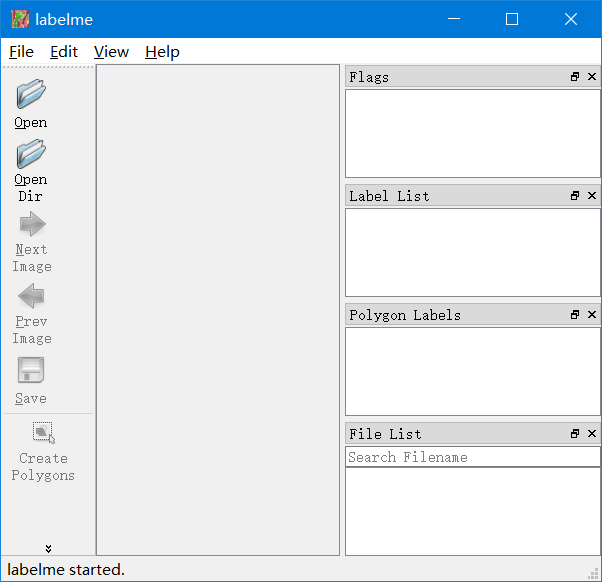Float the Polygon Labels panel

[575, 315]
